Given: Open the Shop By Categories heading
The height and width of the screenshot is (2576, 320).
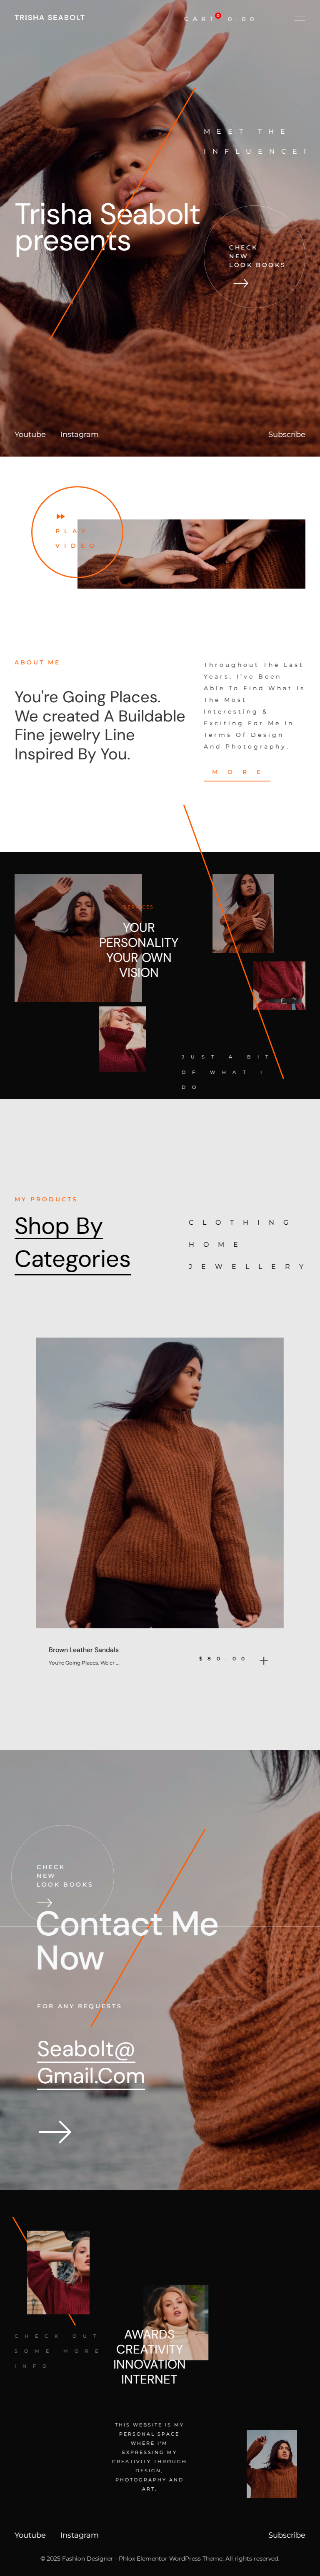Looking at the screenshot, I should click(73, 1242).
